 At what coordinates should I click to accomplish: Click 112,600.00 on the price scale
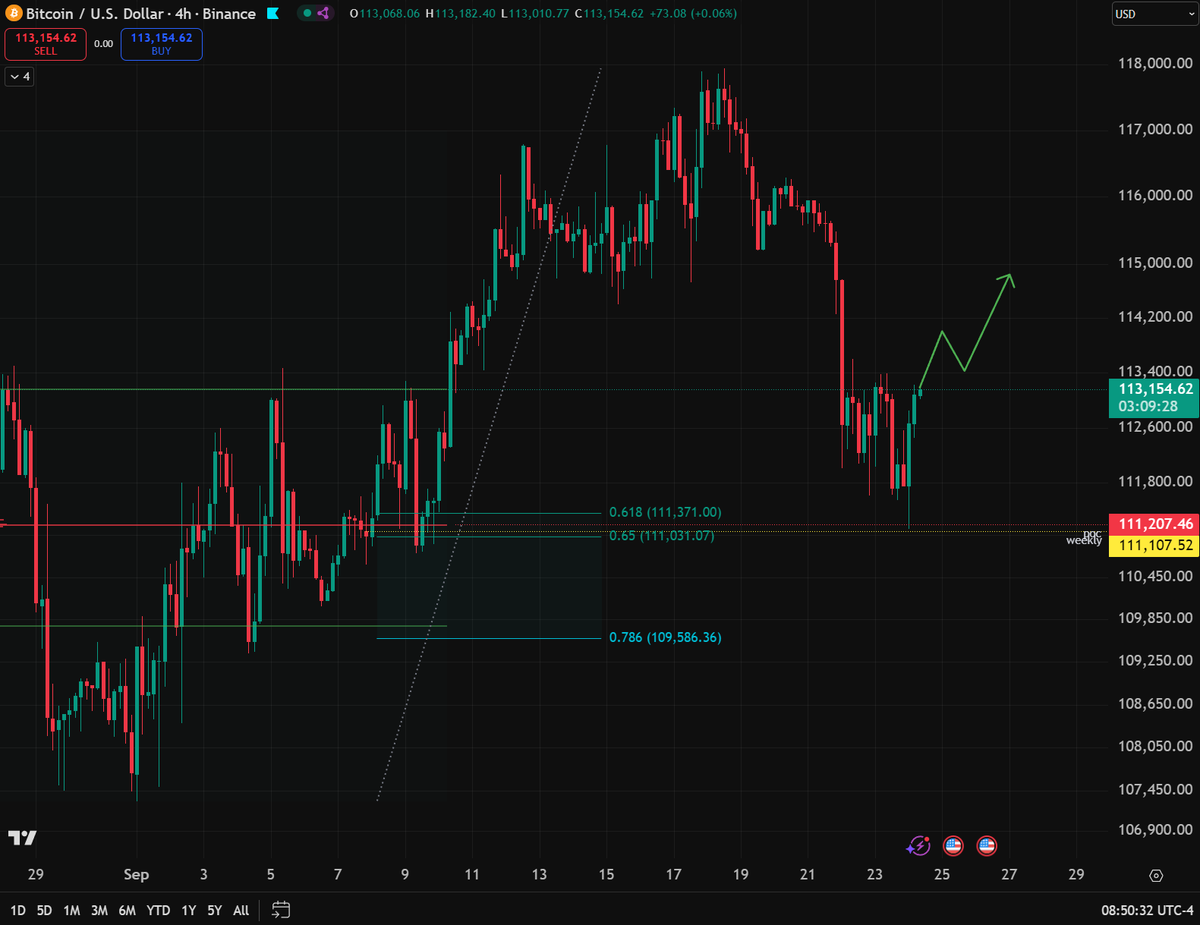(x=1155, y=426)
